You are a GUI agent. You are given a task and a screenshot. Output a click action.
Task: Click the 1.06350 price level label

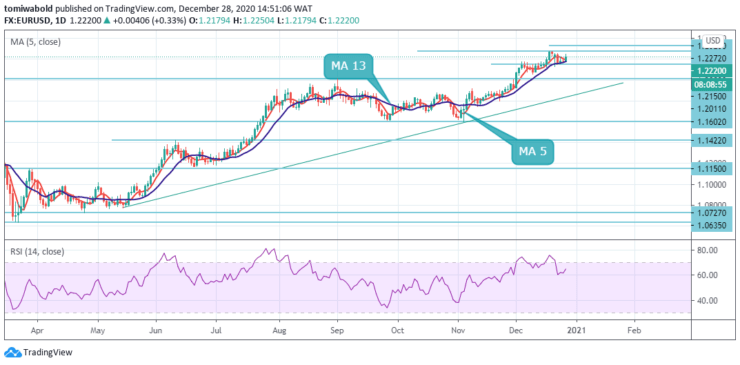point(713,225)
